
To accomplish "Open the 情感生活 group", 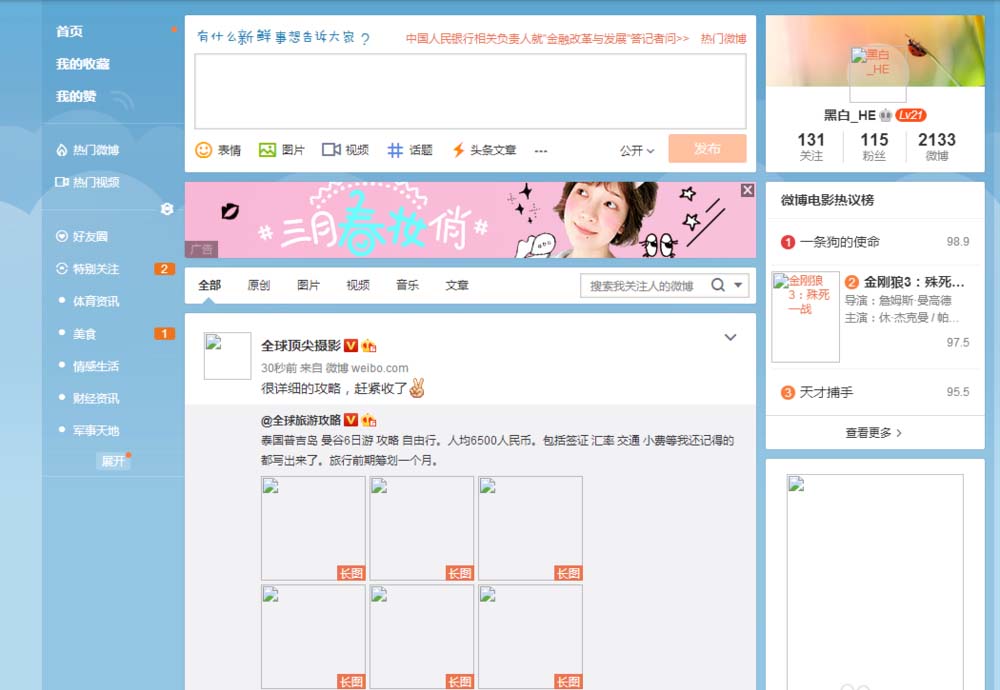I will coord(96,366).
